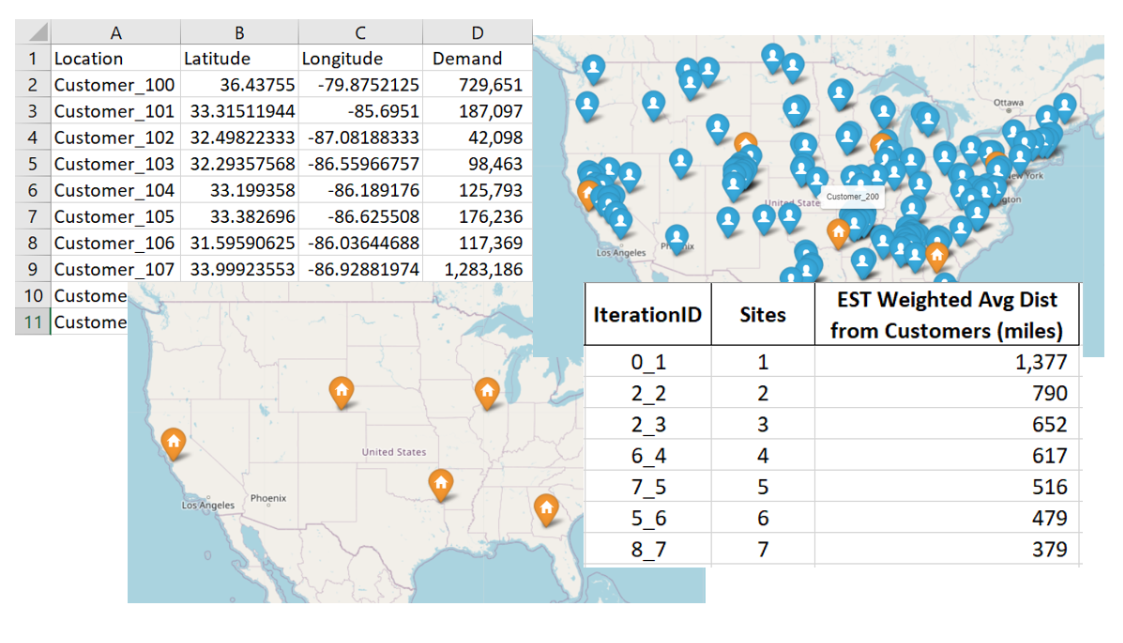This screenshot has width=1123, height=643.
Task: Click the orange site marker near Los Angeles coast
Action: (173, 443)
